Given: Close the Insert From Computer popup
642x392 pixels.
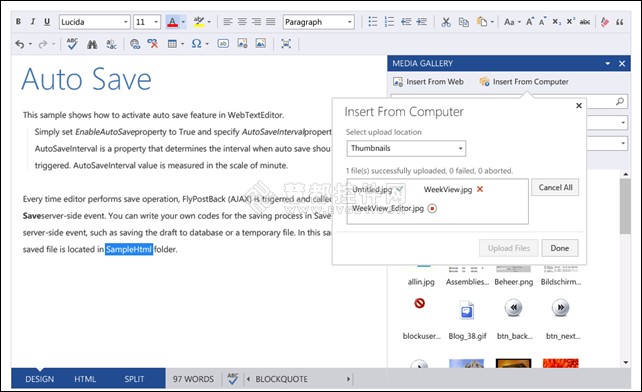Looking at the screenshot, I should [x=579, y=106].
